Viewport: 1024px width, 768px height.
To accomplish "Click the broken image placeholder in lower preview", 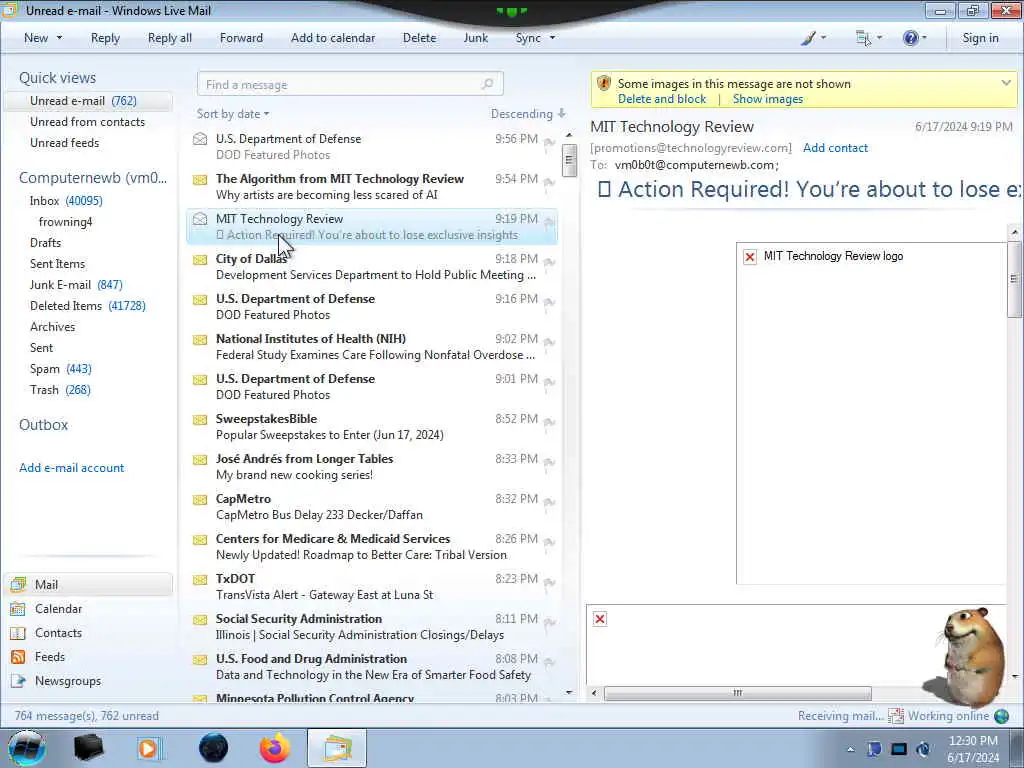I will tap(600, 618).
